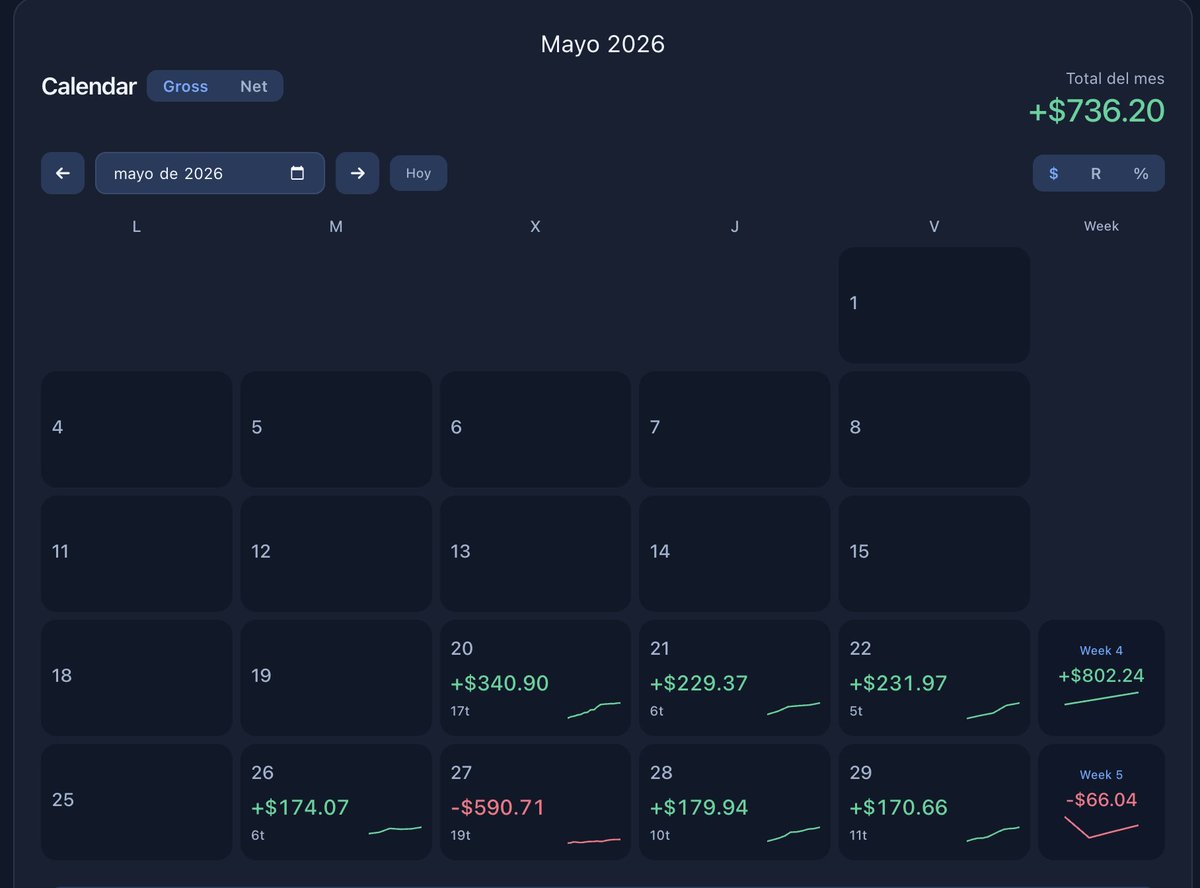Click the '19t' trade count on day 27
Viewport: 1200px width, 888px height.
(x=461, y=835)
